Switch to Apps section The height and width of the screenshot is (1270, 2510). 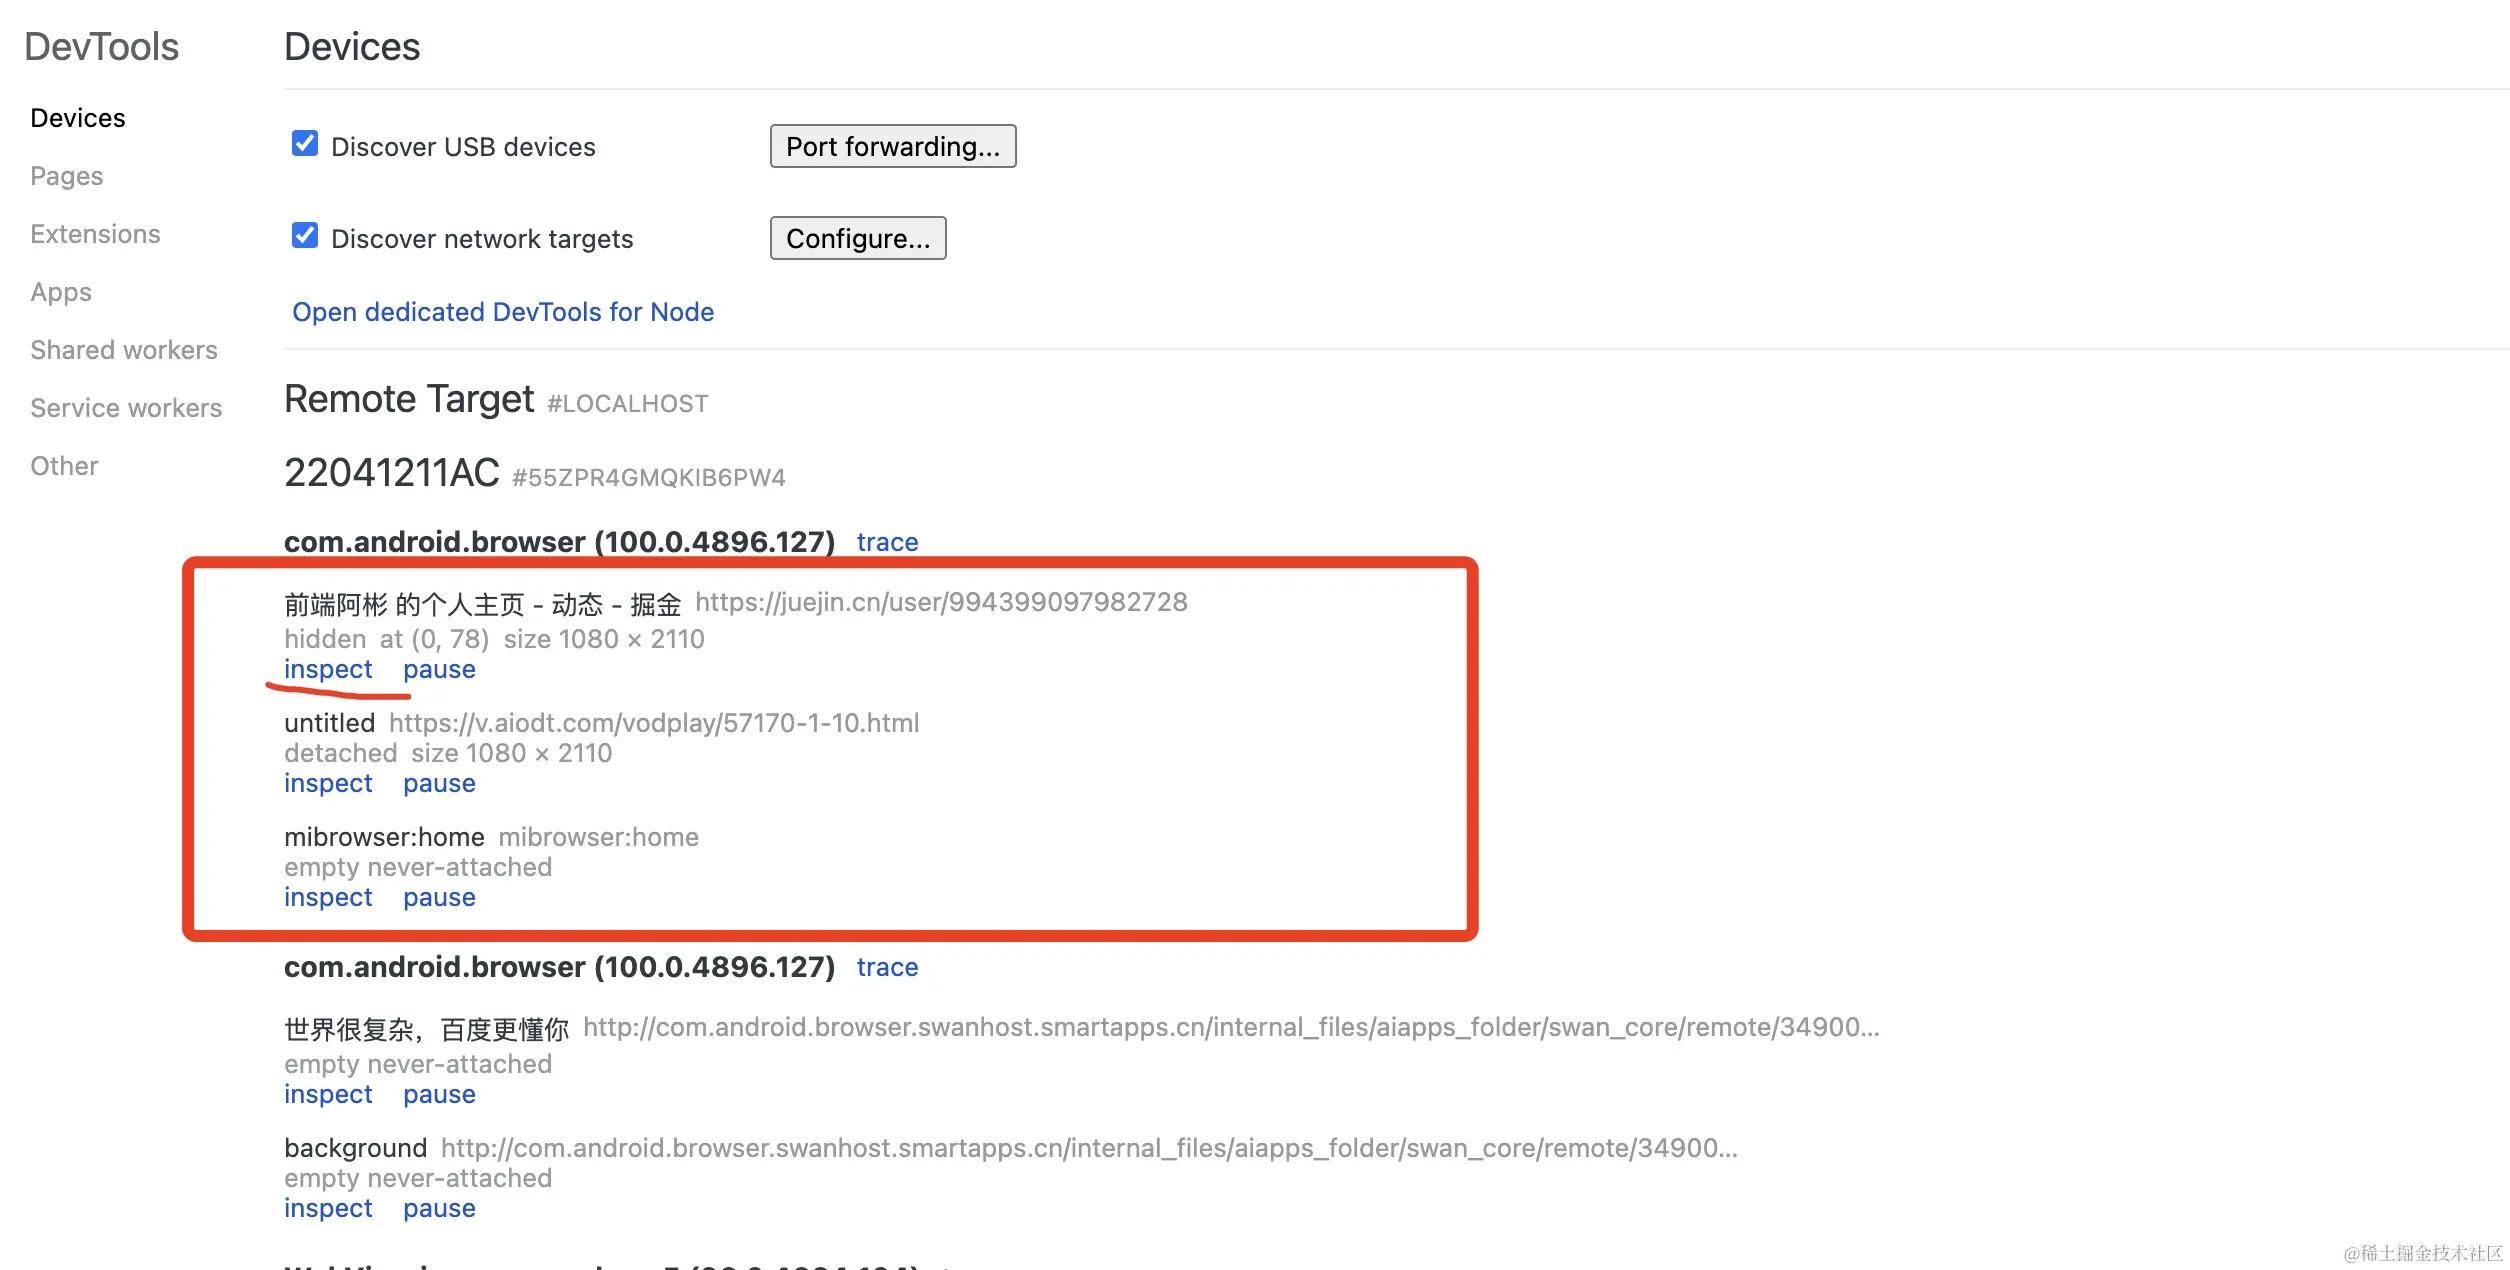[61, 292]
